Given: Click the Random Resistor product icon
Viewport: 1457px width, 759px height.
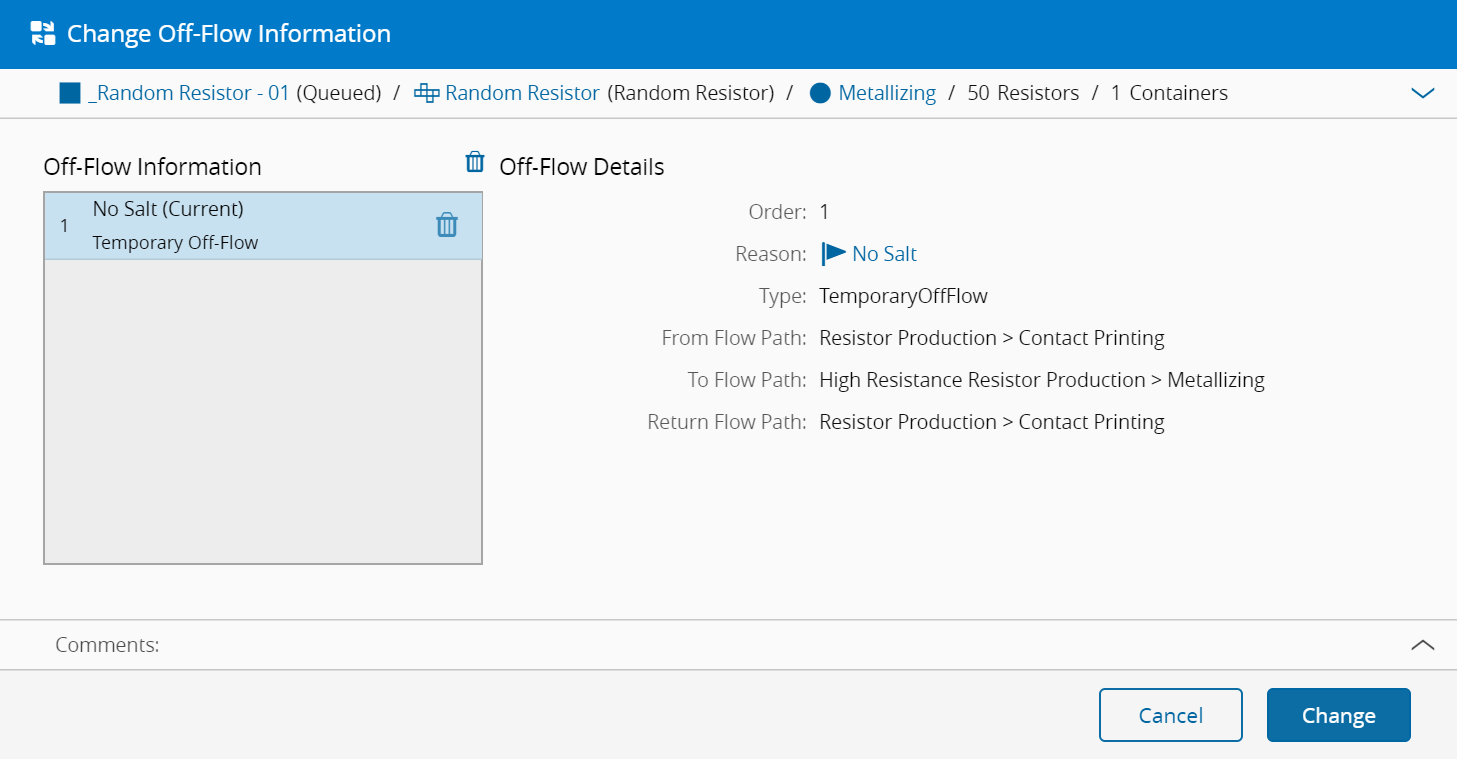Looking at the screenshot, I should tap(427, 94).
